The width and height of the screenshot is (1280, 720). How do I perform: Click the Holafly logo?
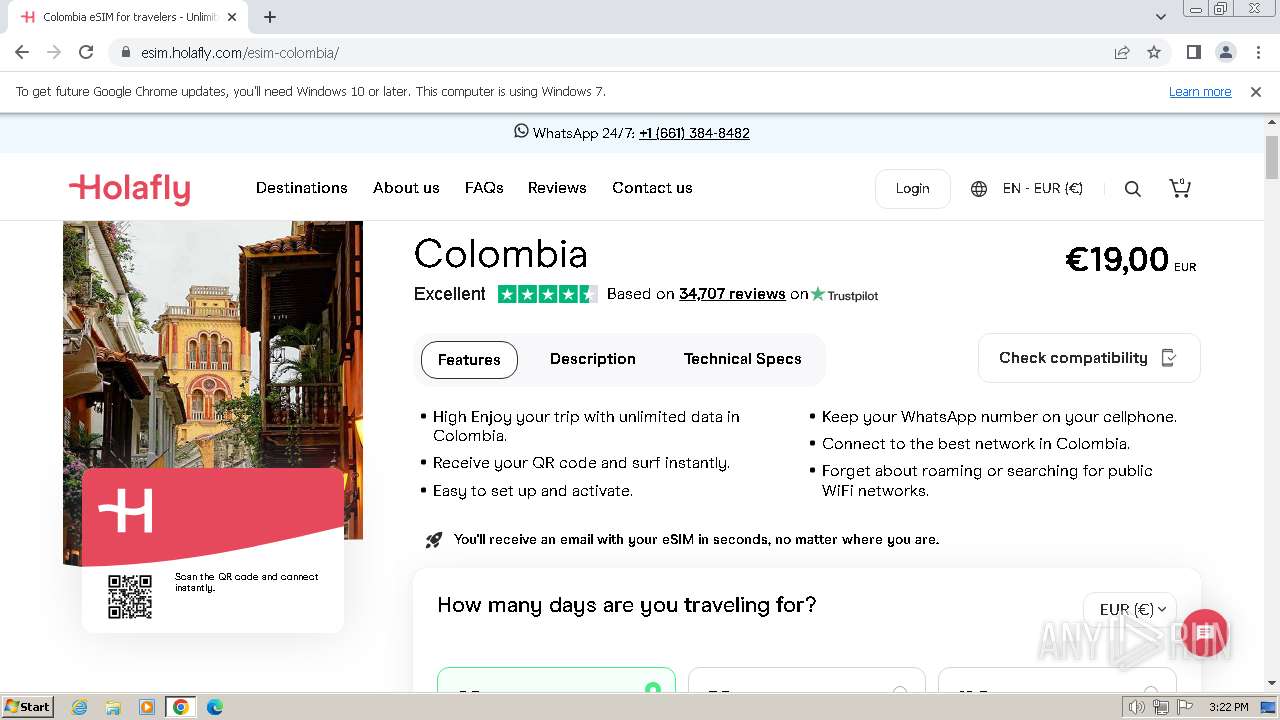point(129,189)
